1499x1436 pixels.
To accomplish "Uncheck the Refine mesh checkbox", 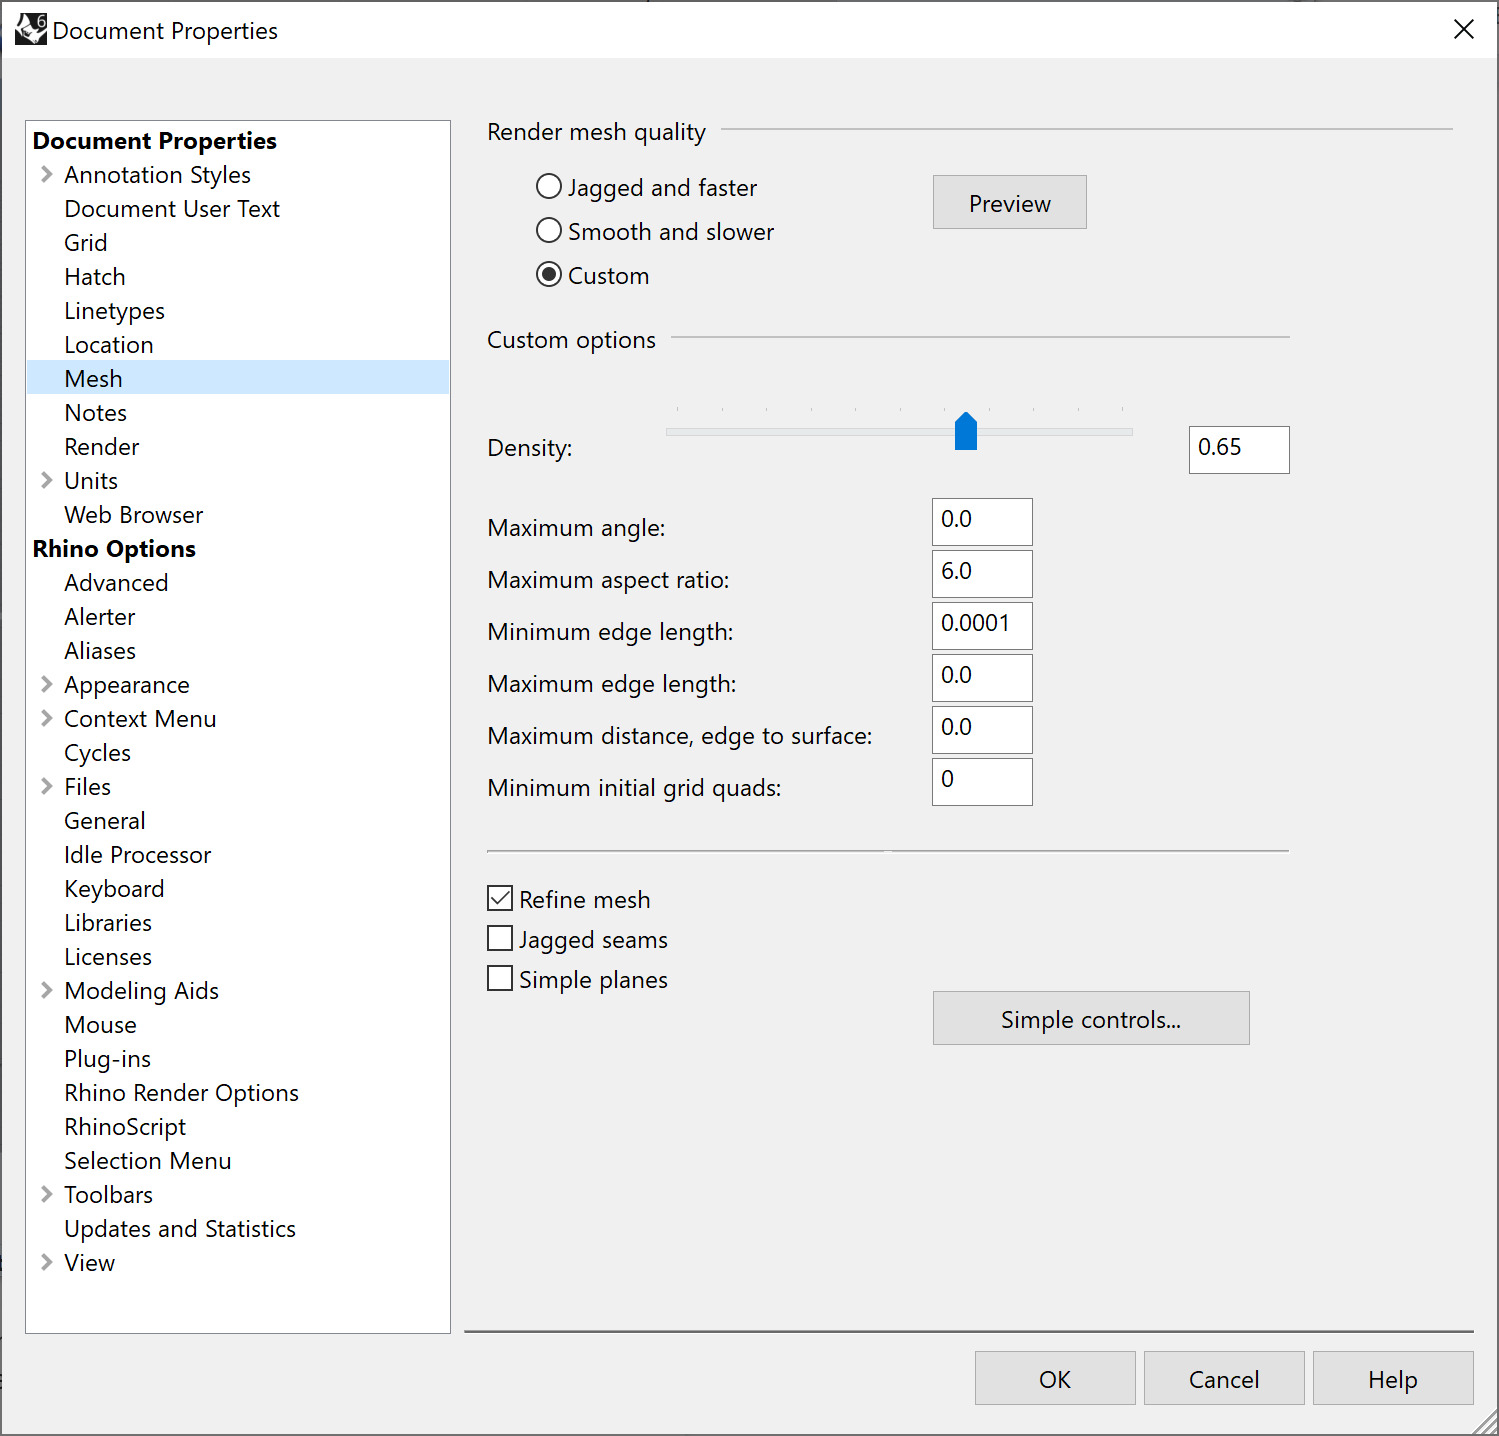I will [500, 899].
